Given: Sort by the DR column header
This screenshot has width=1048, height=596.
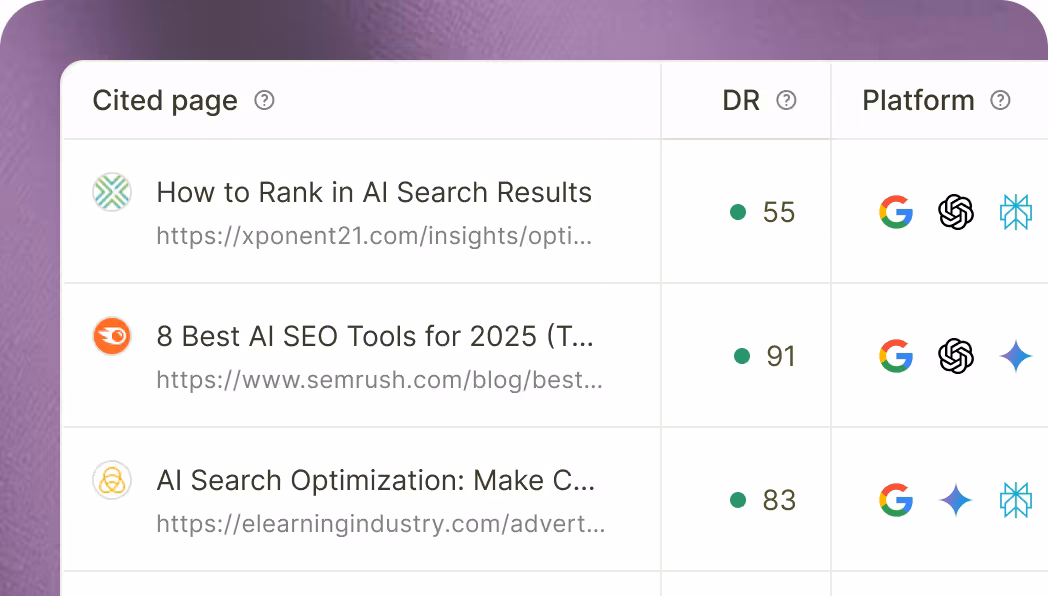Looking at the screenshot, I should click(741, 100).
